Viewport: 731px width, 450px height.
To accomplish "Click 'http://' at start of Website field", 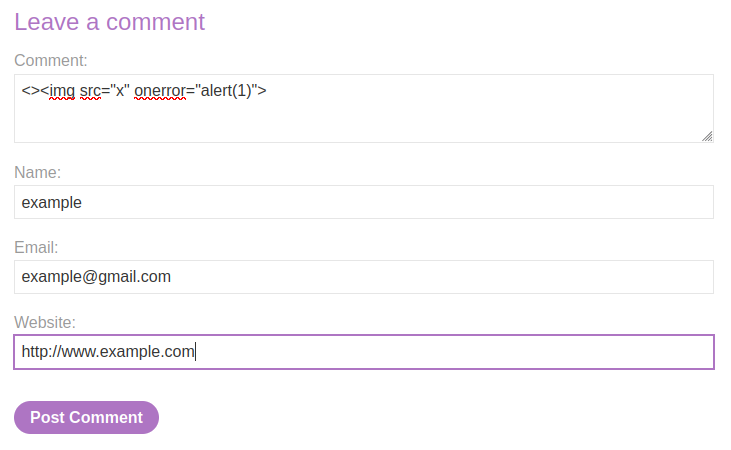I will pos(41,352).
